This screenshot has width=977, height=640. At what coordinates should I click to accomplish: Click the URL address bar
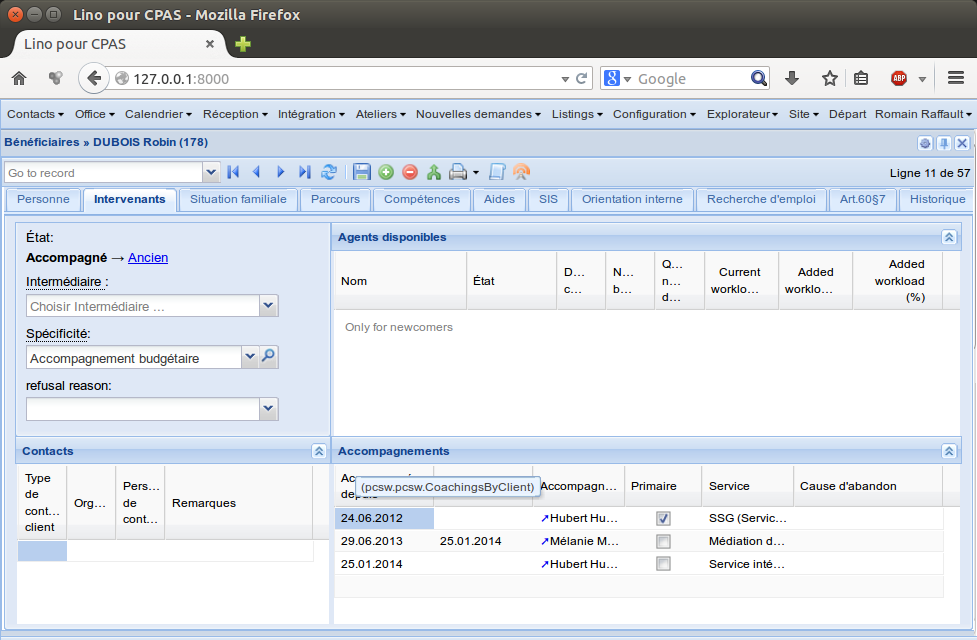pos(345,79)
